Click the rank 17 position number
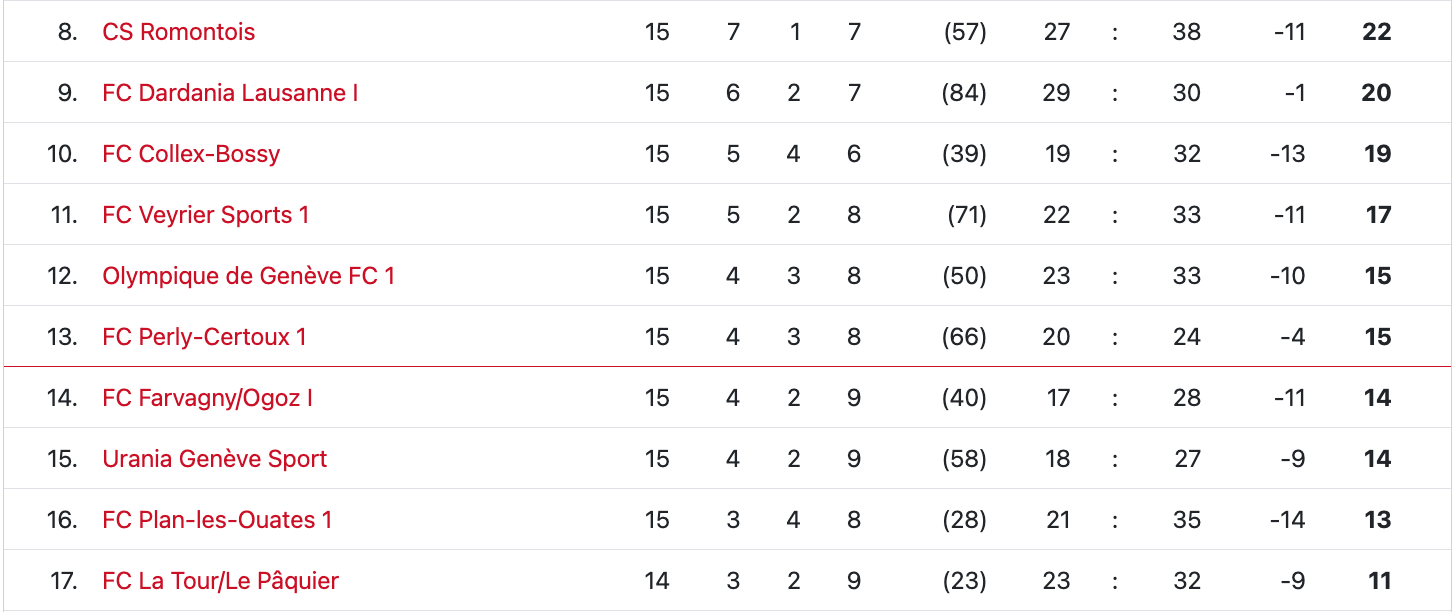 (x=63, y=581)
